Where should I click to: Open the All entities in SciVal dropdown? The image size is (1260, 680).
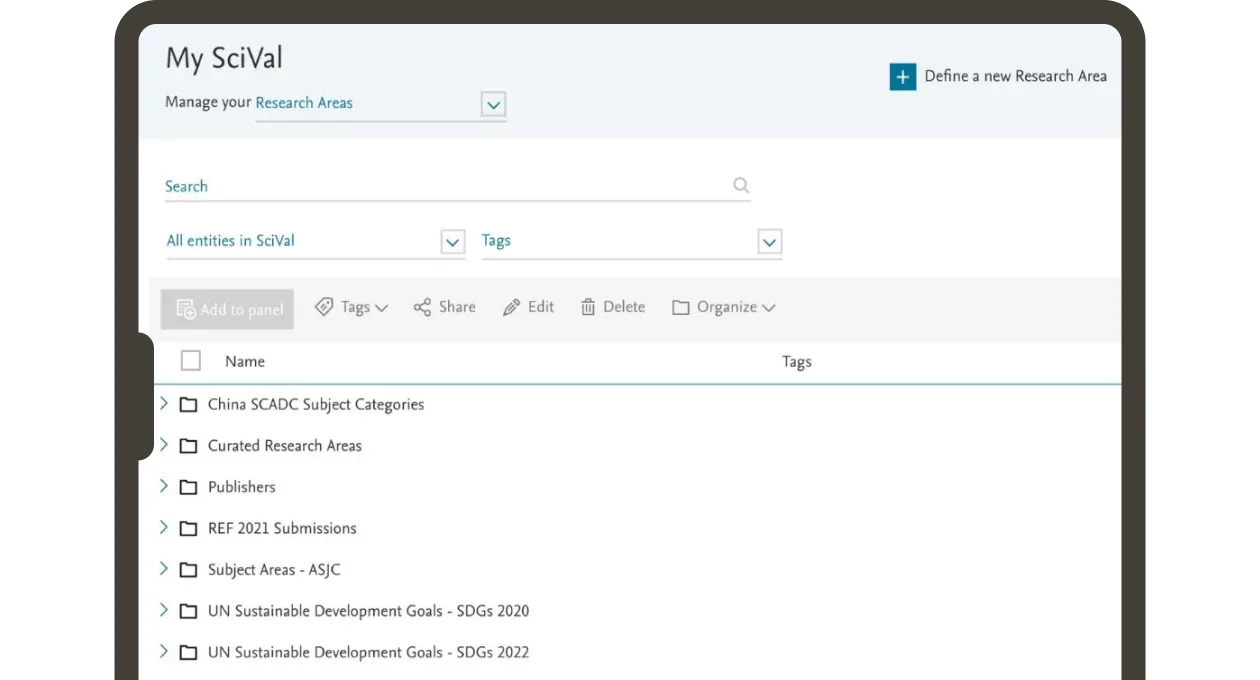pyautogui.click(x=453, y=242)
